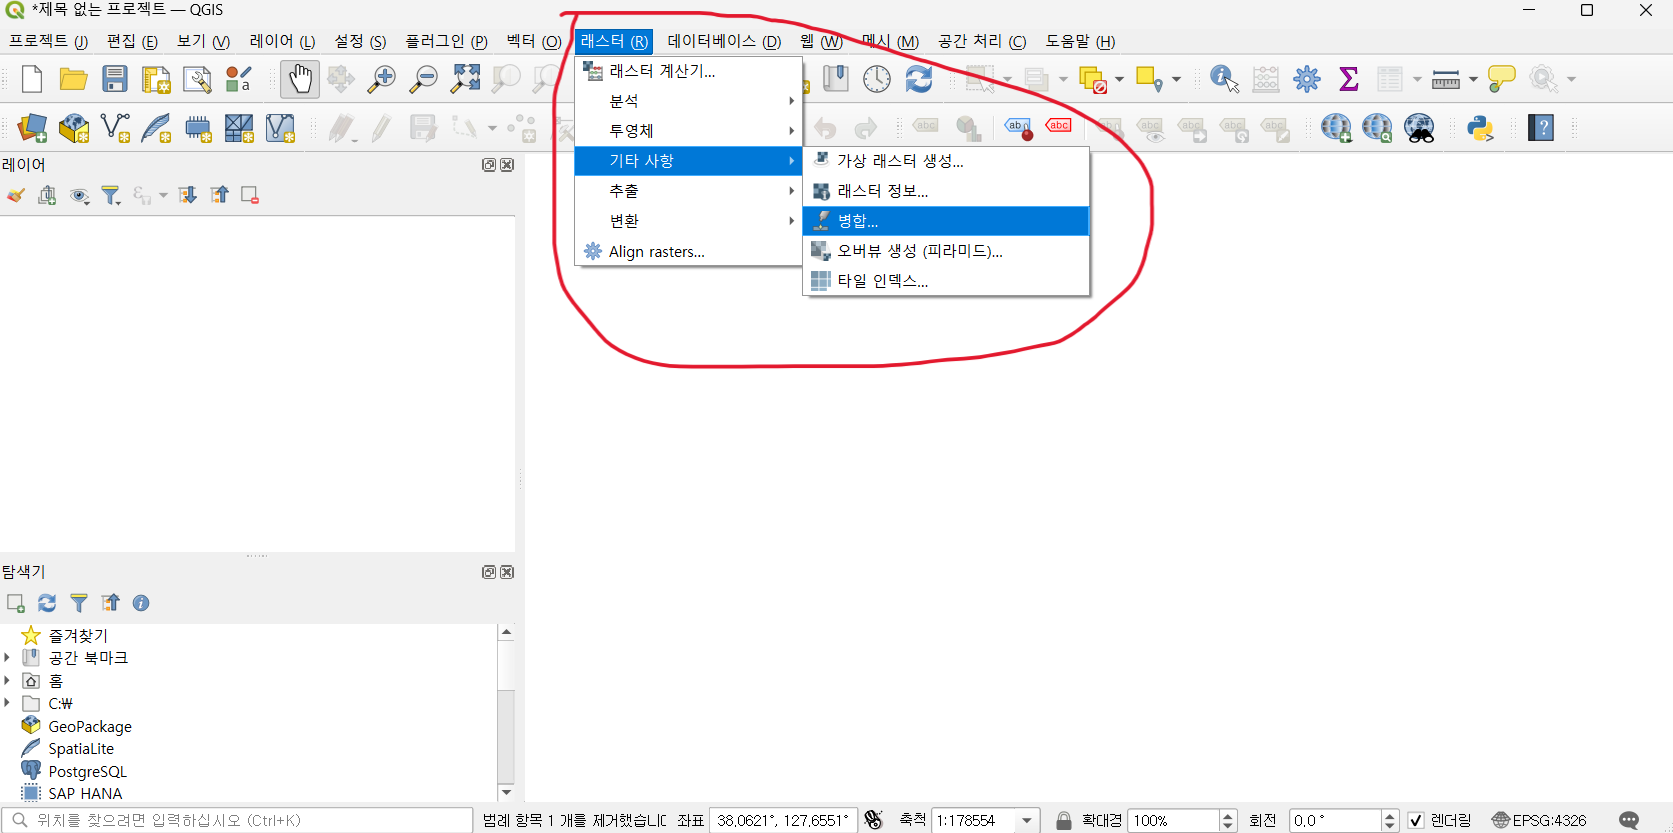The height and width of the screenshot is (833, 1673).
Task: Toggle the Render checkbox in status bar
Action: click(1416, 821)
